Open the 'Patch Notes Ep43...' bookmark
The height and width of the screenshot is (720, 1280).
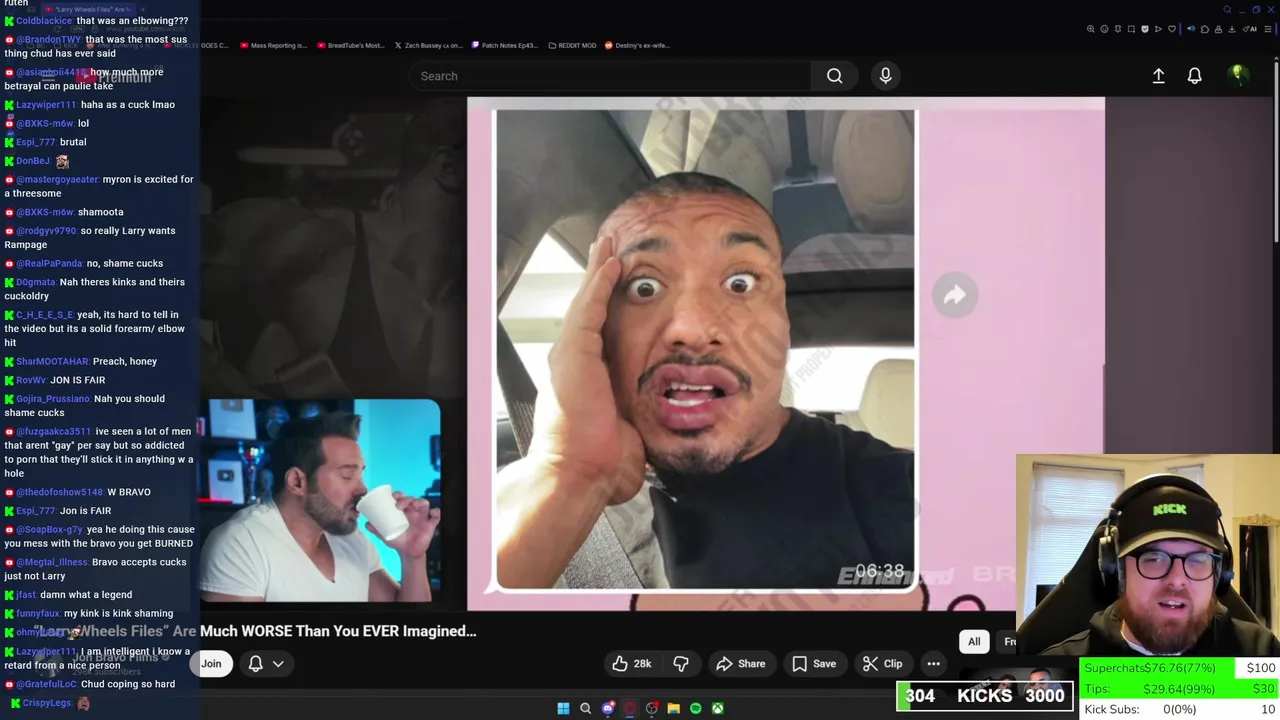click(x=505, y=45)
